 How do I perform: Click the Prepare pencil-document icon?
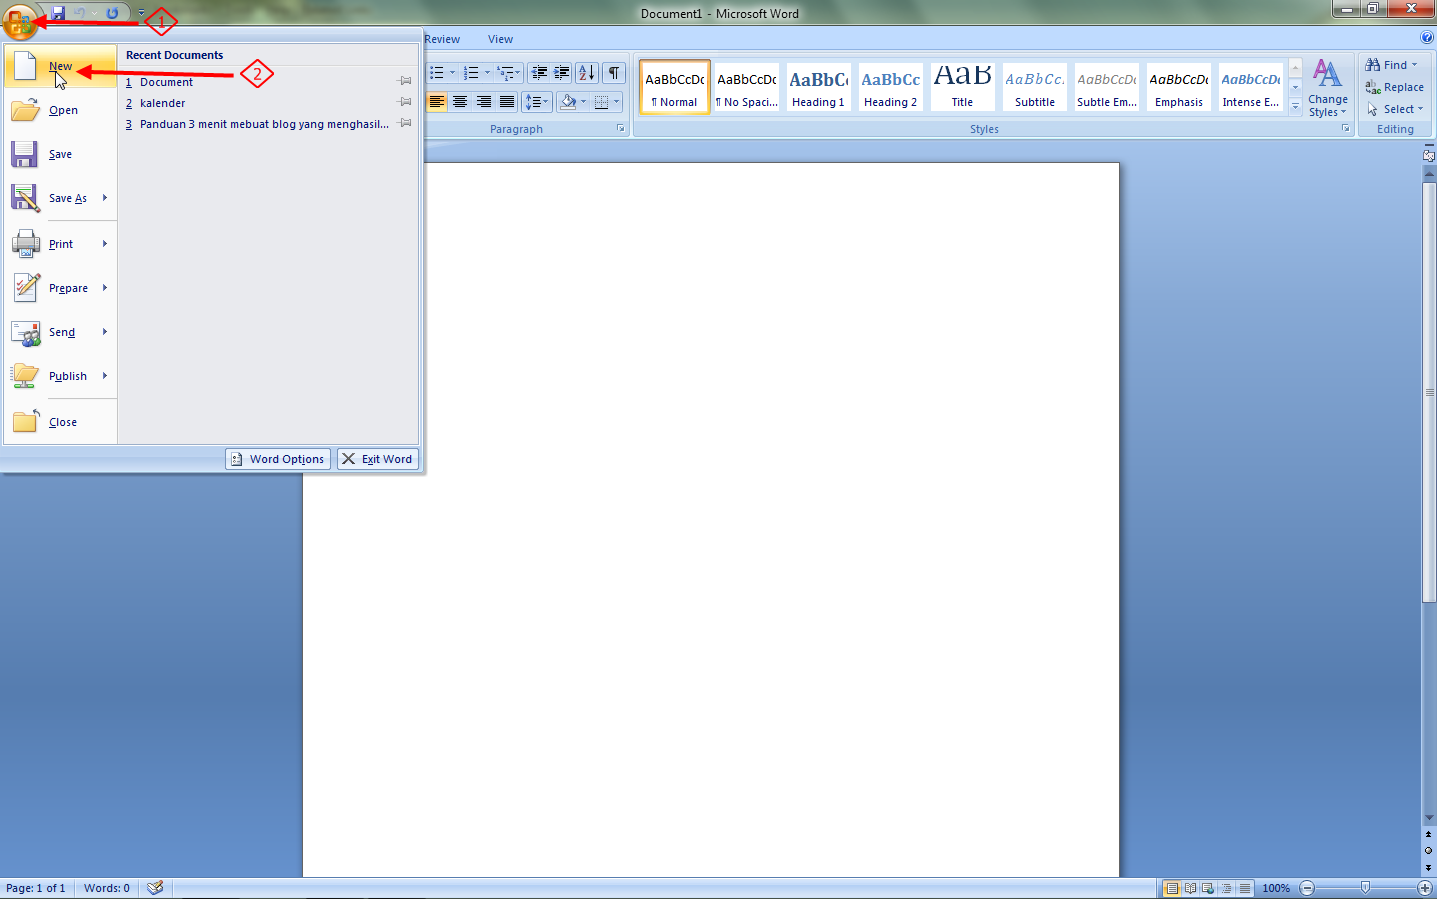click(26, 288)
